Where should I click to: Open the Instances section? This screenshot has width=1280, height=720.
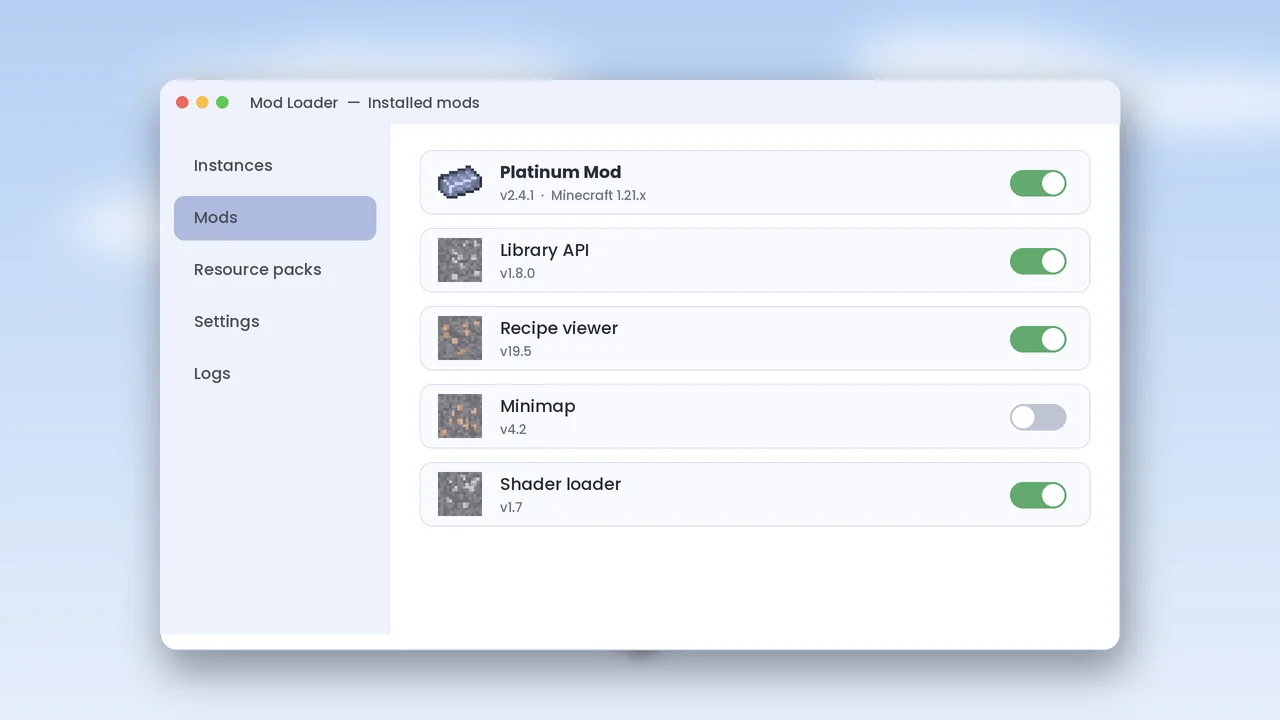click(x=275, y=166)
